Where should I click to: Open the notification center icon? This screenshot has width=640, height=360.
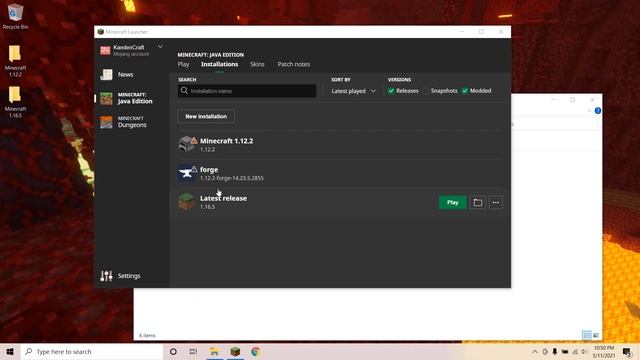coord(627,351)
